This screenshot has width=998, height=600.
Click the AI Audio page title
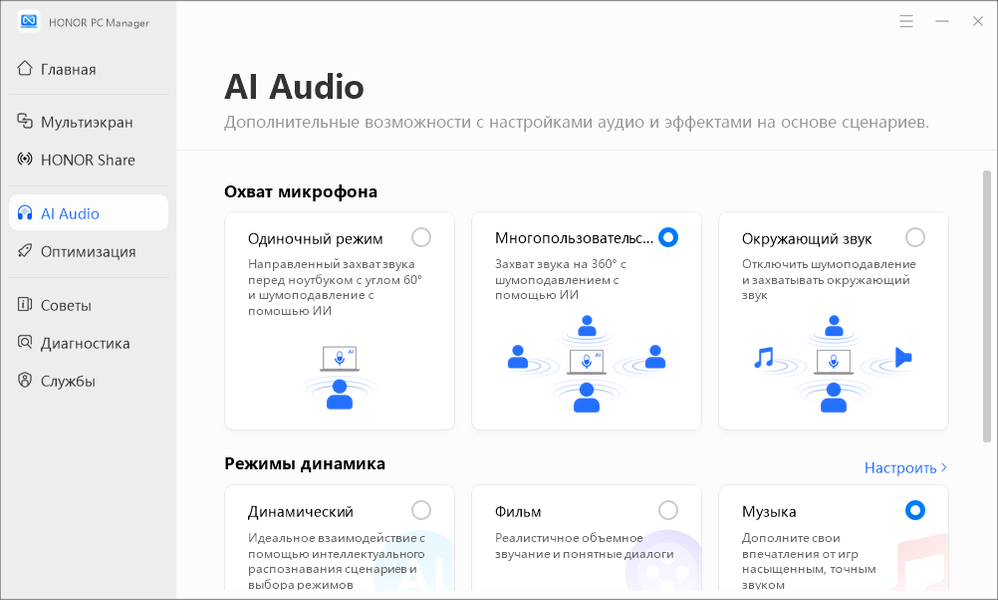pos(294,87)
